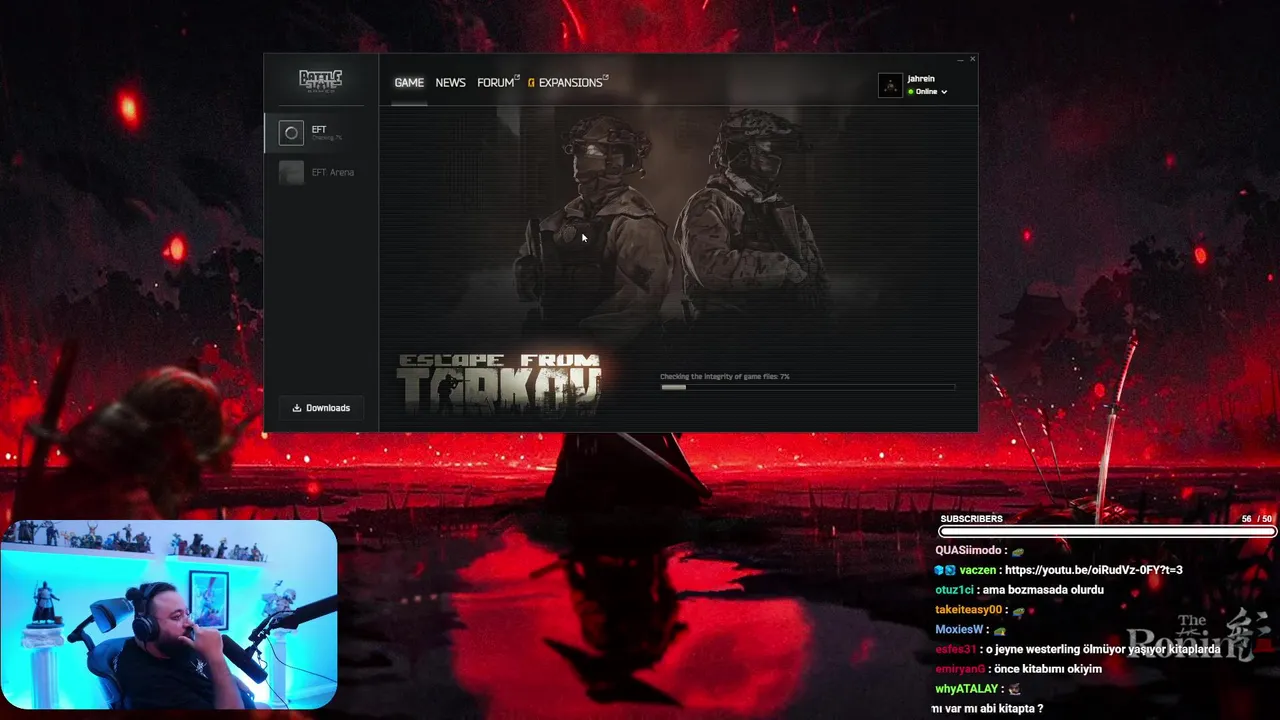
Task: Open the FORUM tab
Action: [x=497, y=83]
